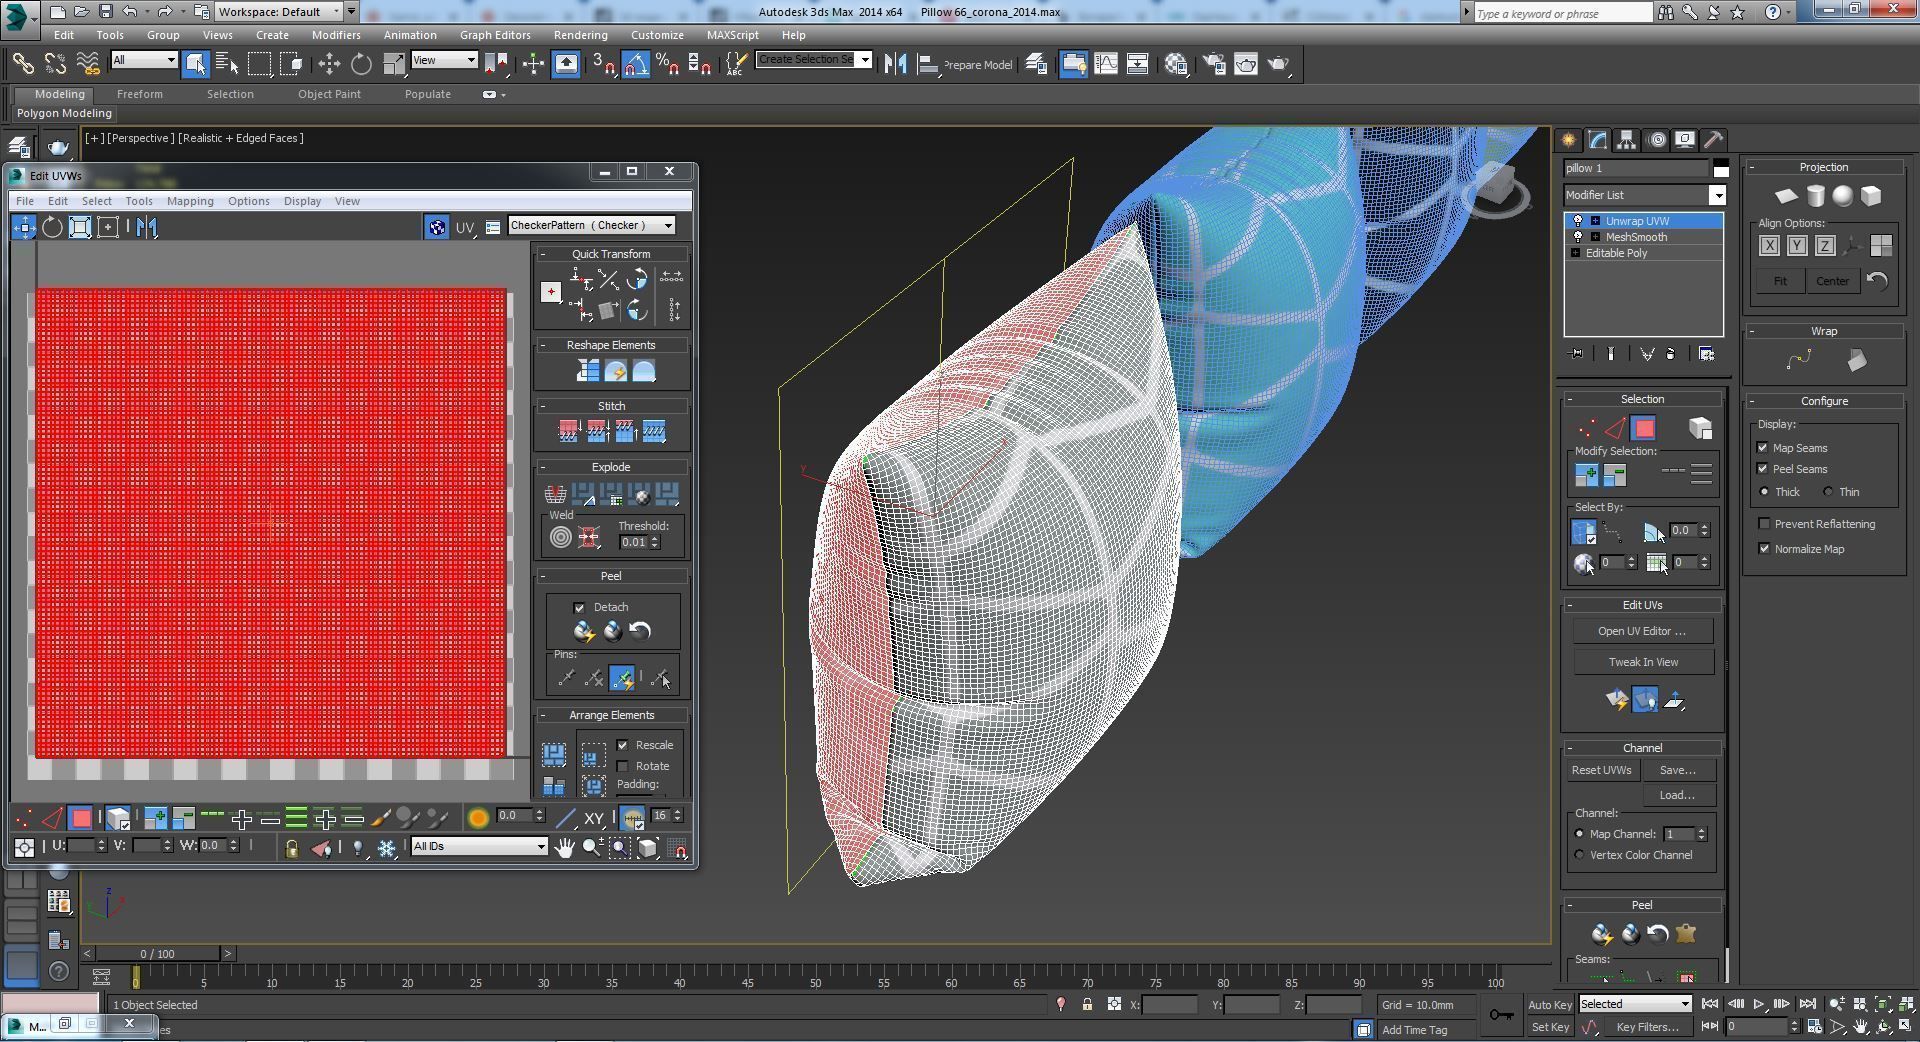Open the Modify command panel tab
Image resolution: width=1920 pixels, height=1042 pixels.
click(x=1598, y=140)
